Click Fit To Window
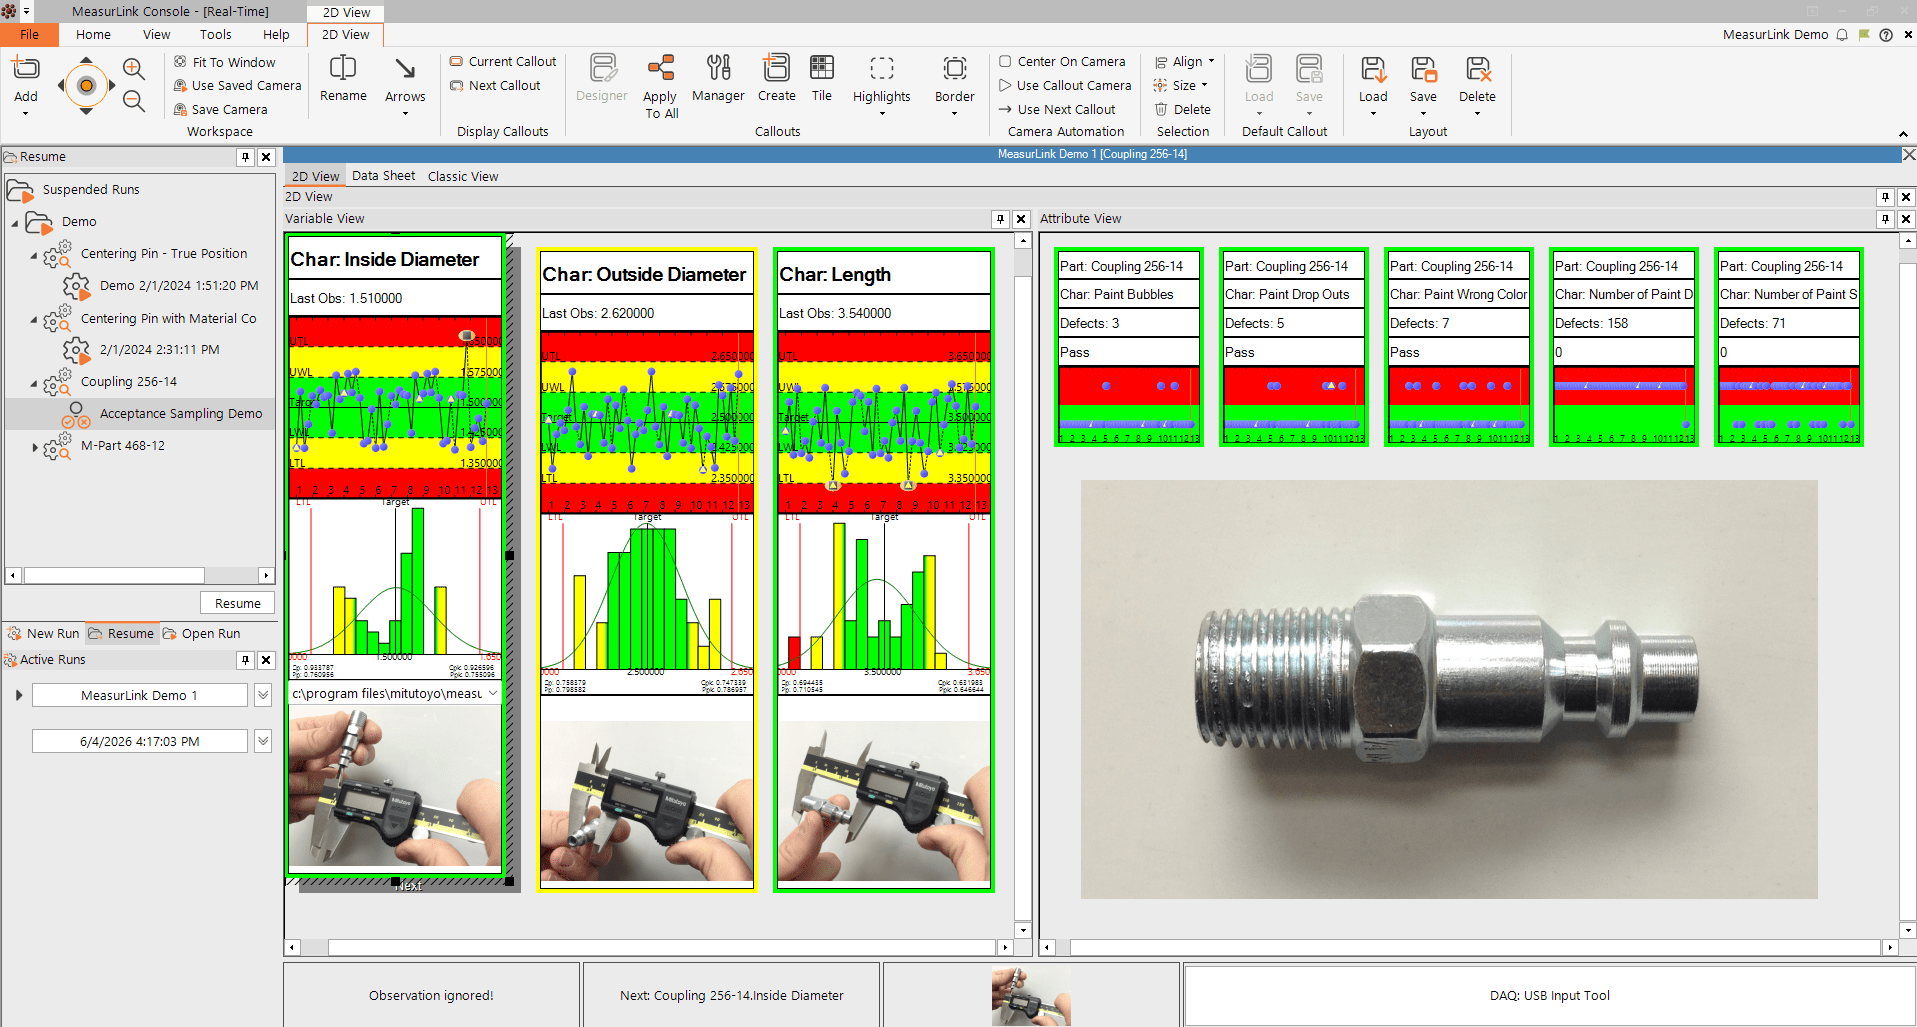 224,62
